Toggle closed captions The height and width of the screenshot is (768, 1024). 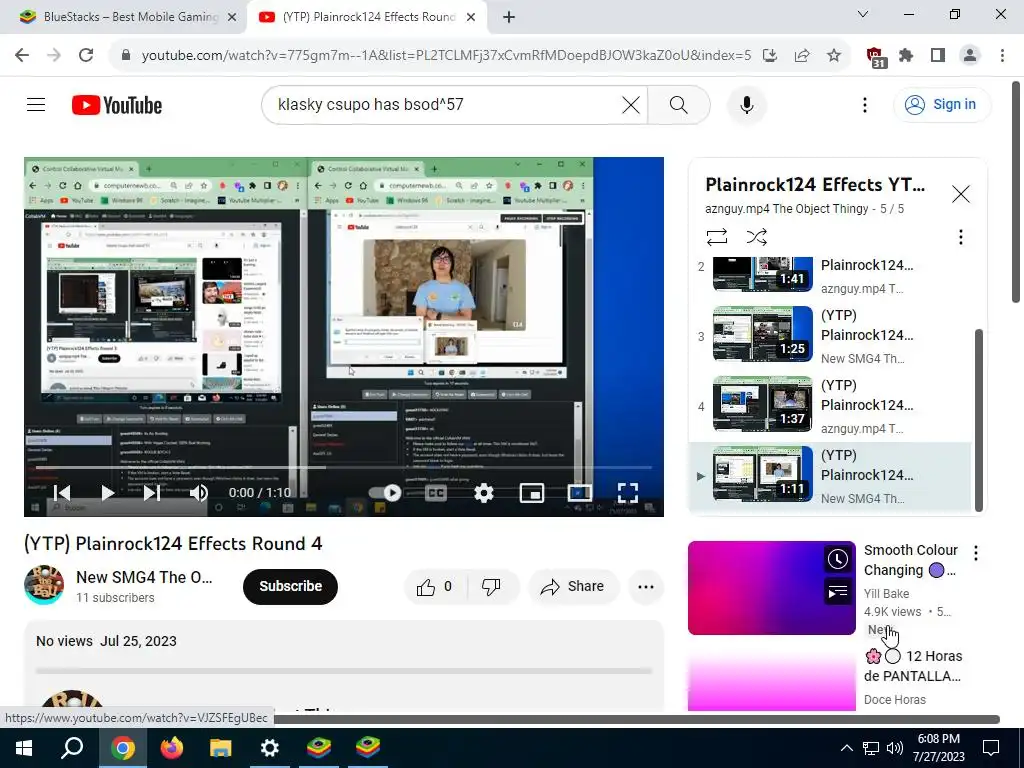pos(436,492)
